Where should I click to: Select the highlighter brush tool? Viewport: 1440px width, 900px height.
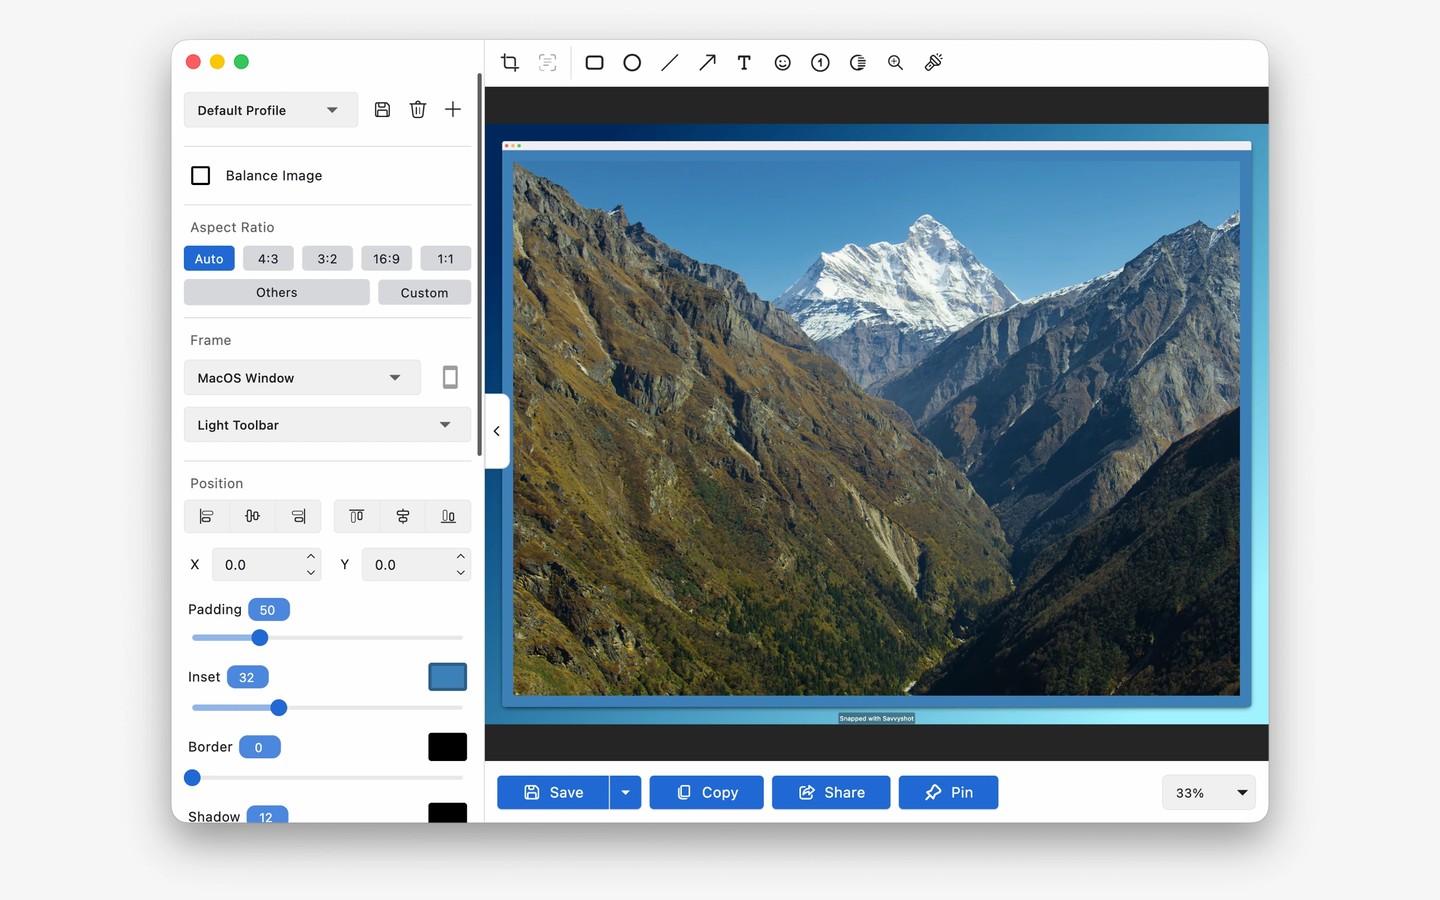tap(933, 62)
